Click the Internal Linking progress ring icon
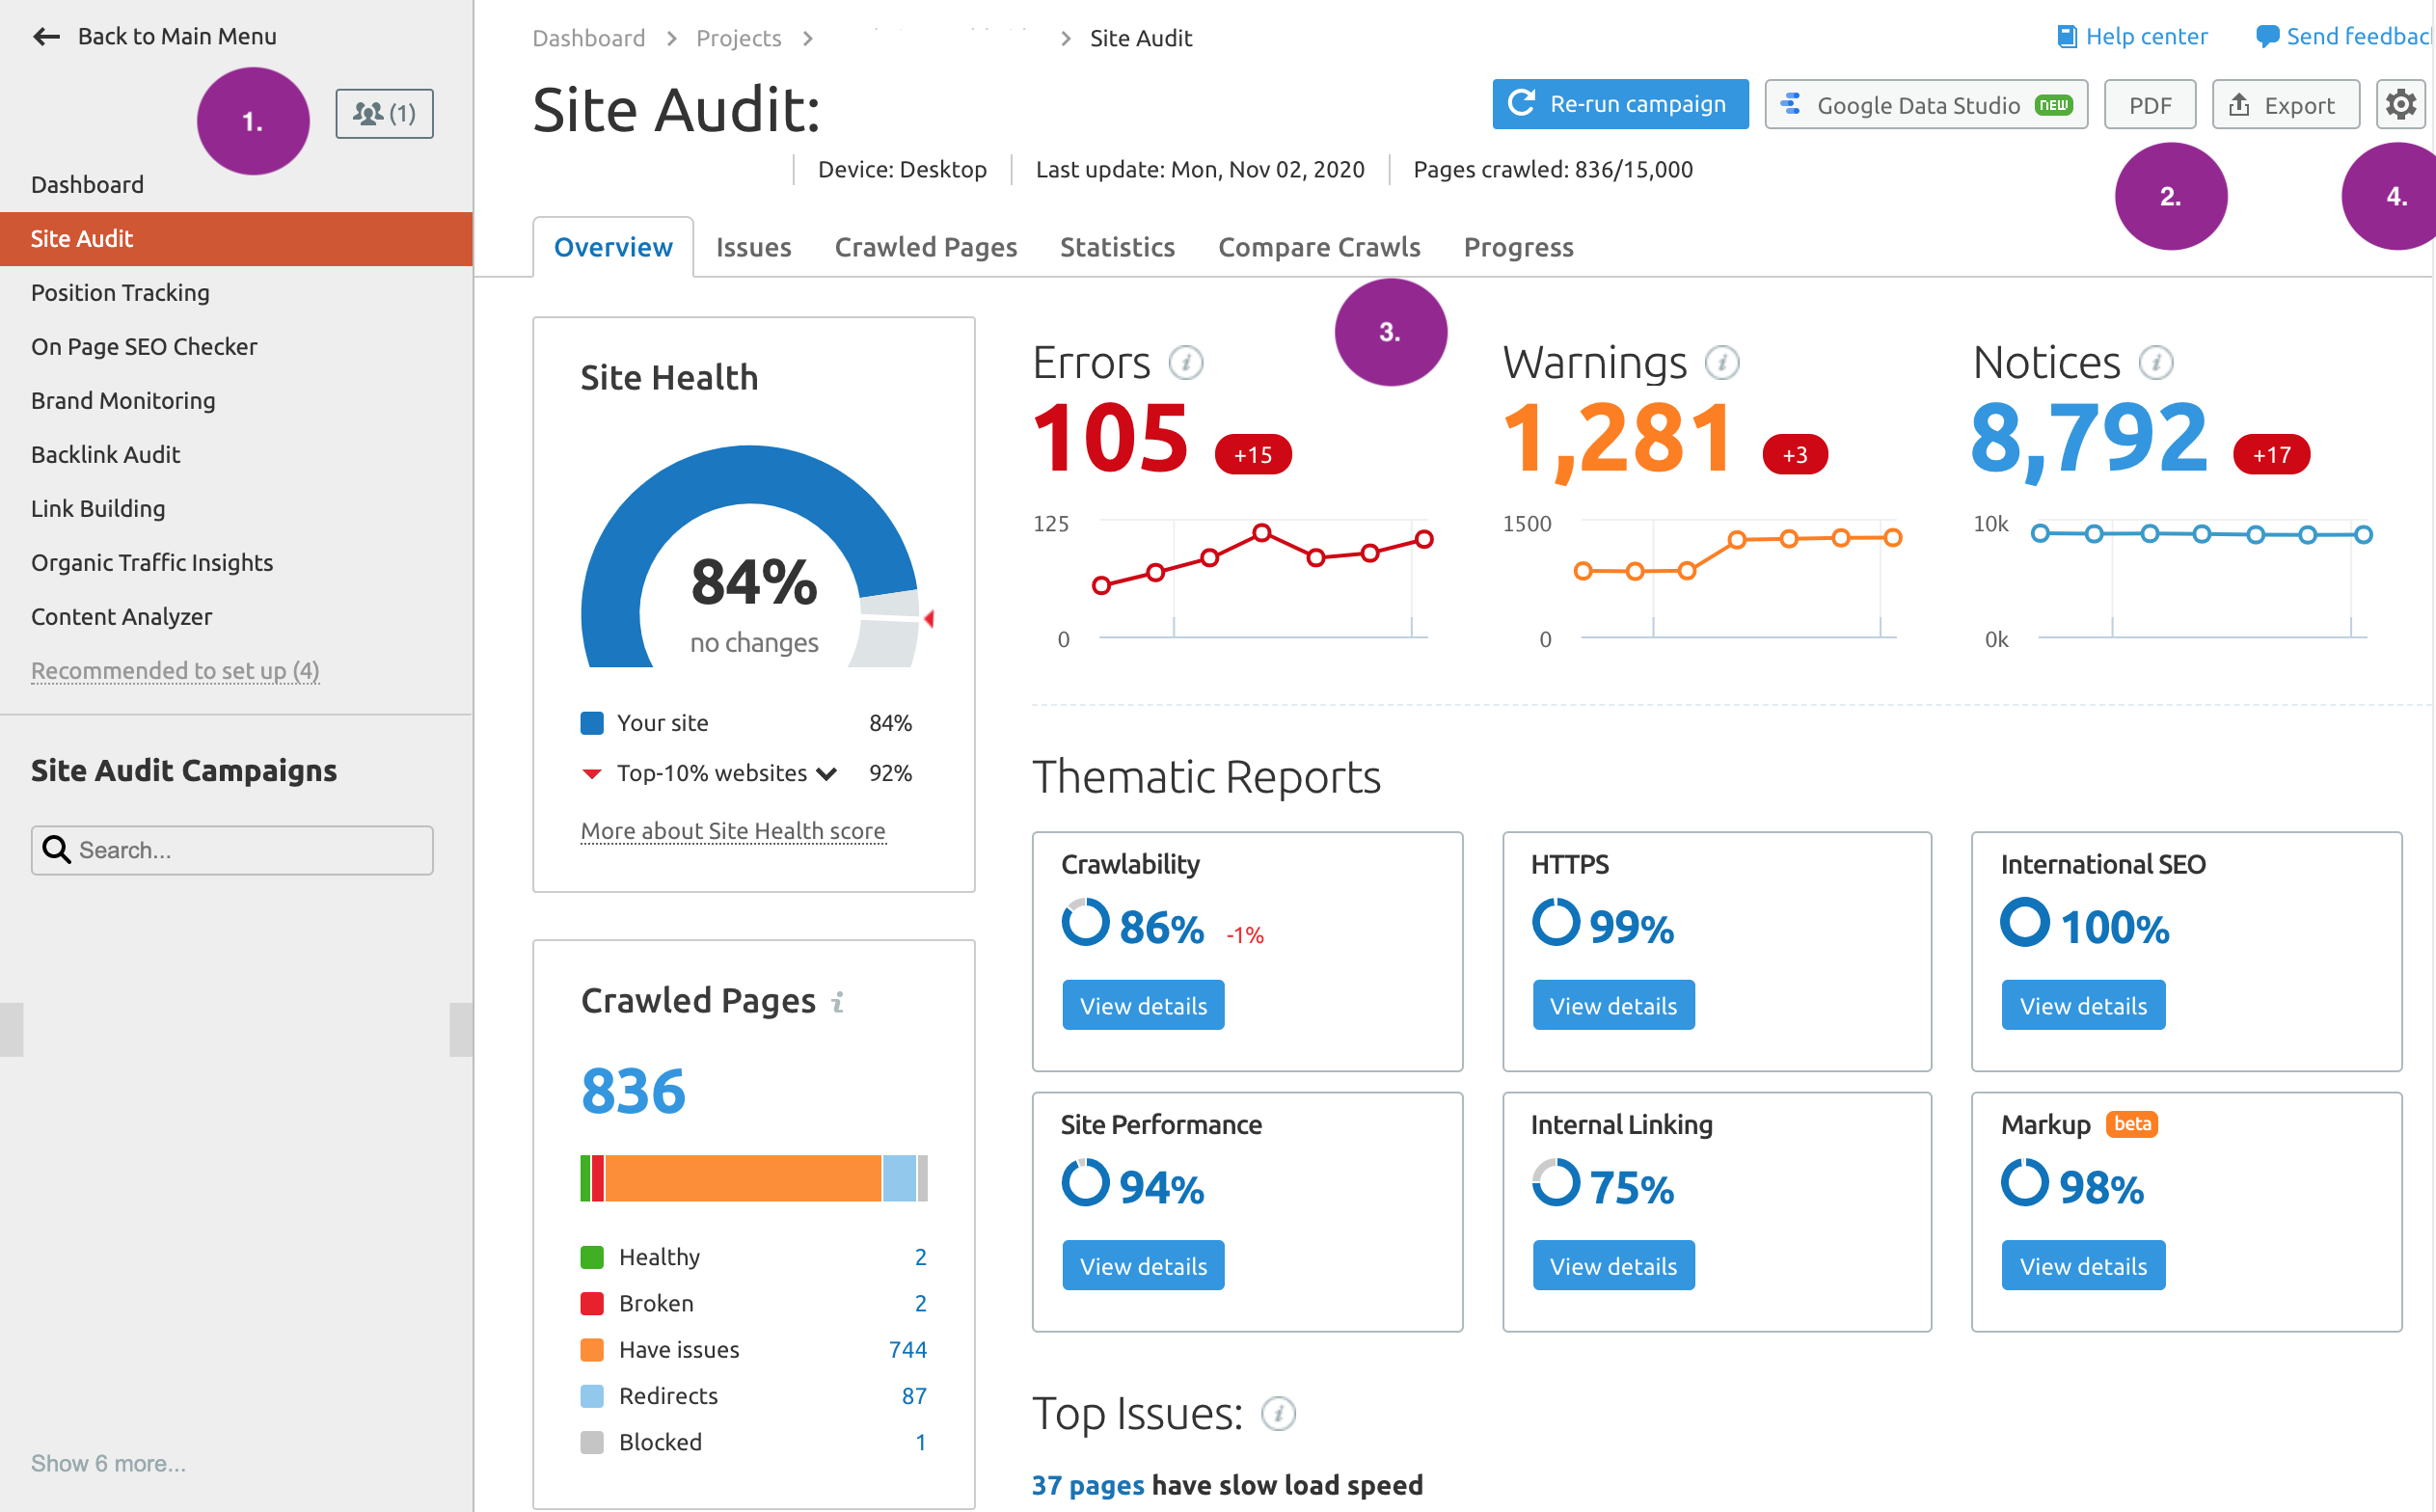 1556,1183
